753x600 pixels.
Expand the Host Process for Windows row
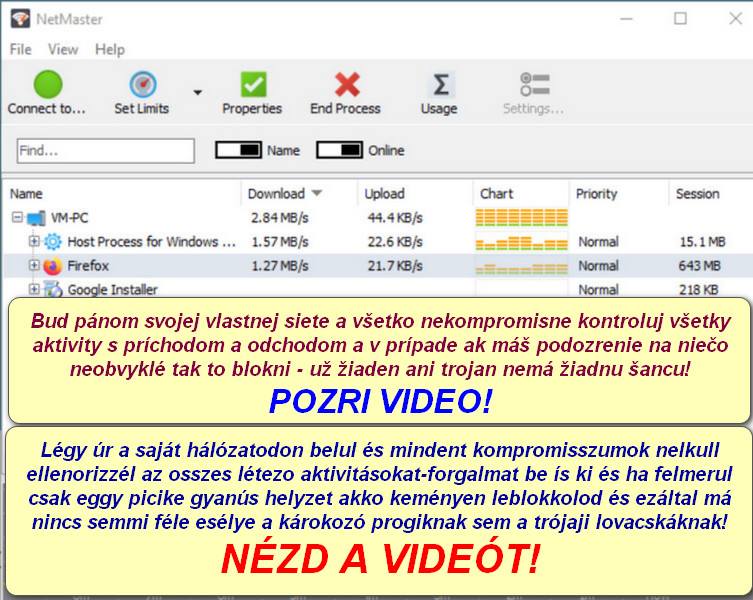coord(34,241)
